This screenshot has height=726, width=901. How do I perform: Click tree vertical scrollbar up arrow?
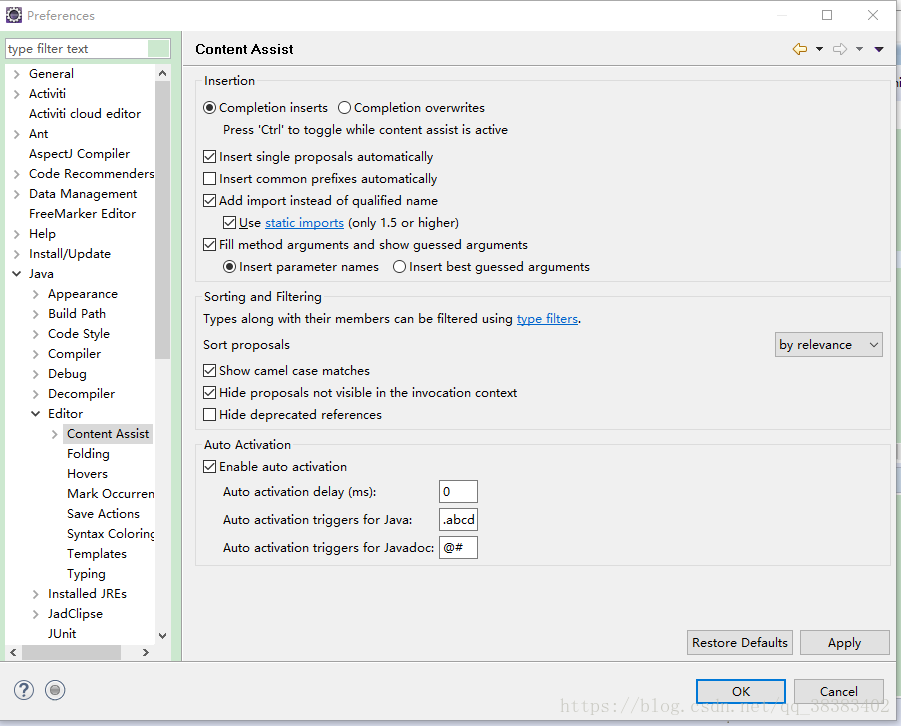(163, 74)
